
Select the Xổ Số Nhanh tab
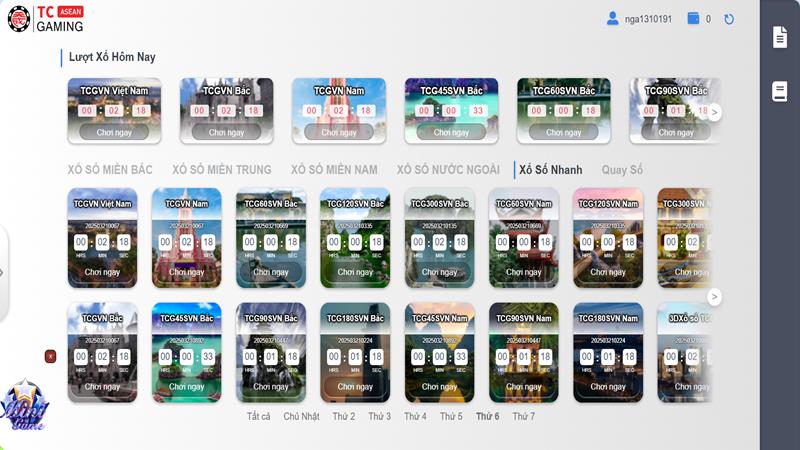[551, 170]
